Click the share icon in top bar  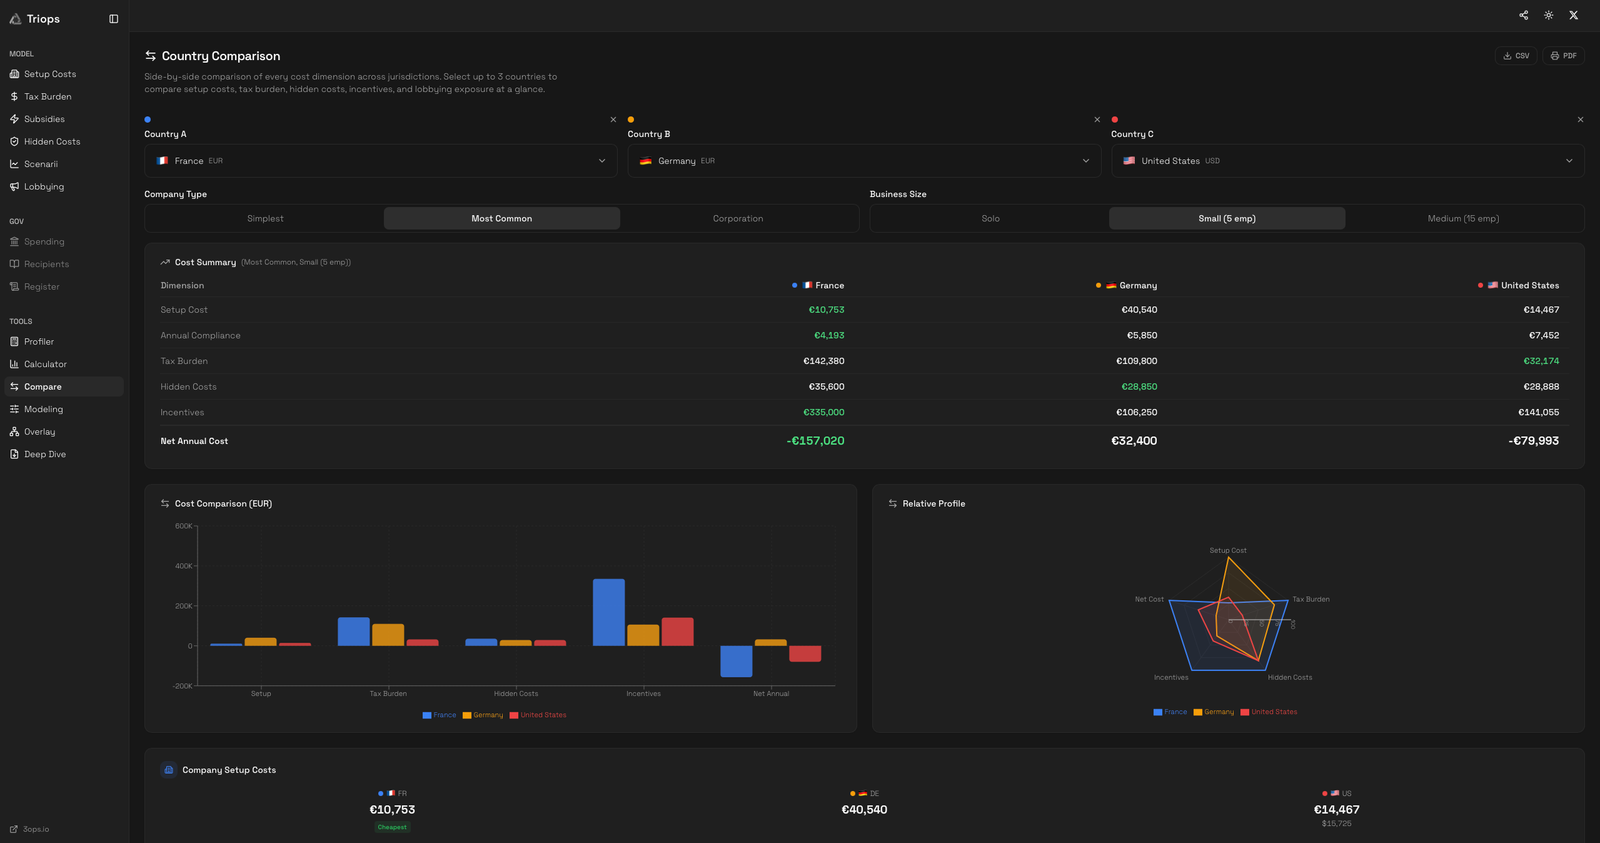pos(1523,15)
